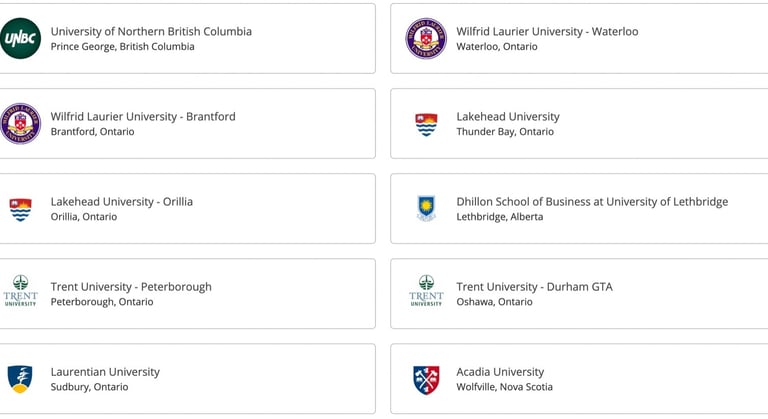Image resolution: width=768 pixels, height=419 pixels.
Task: Click the Acadia University crest logo
Action: point(426,380)
